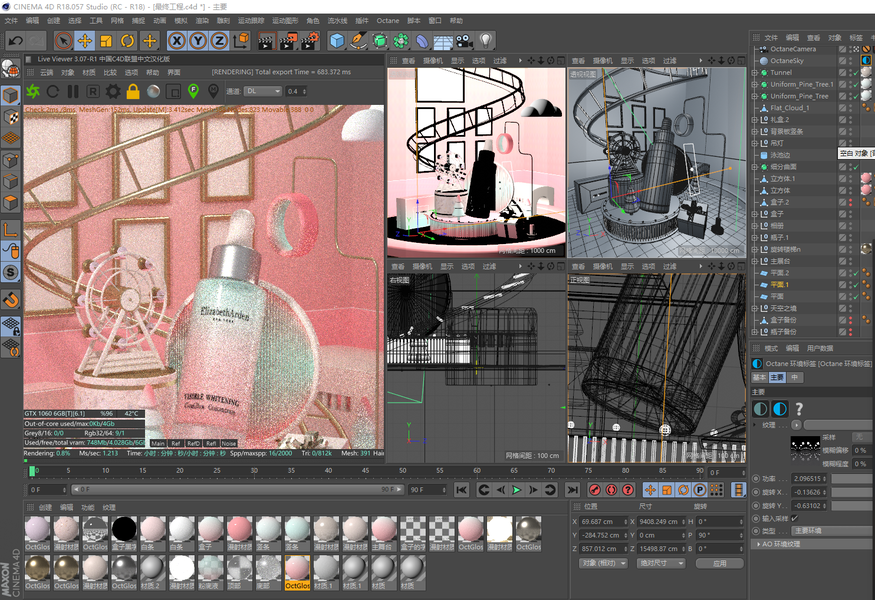875x600 pixels.
Task: Toggle the yellow lock resolution icon
Action: coord(133,91)
